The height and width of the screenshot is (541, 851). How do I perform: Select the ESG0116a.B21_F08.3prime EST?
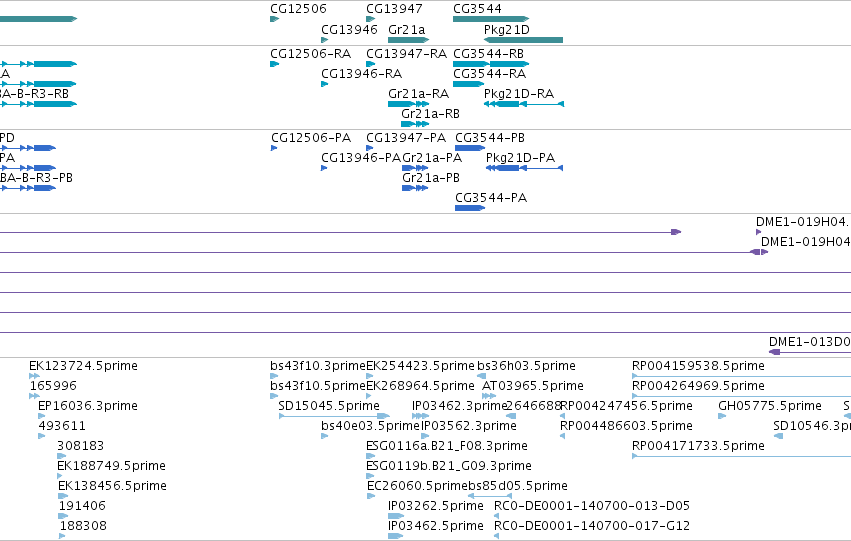pyautogui.click(x=447, y=446)
